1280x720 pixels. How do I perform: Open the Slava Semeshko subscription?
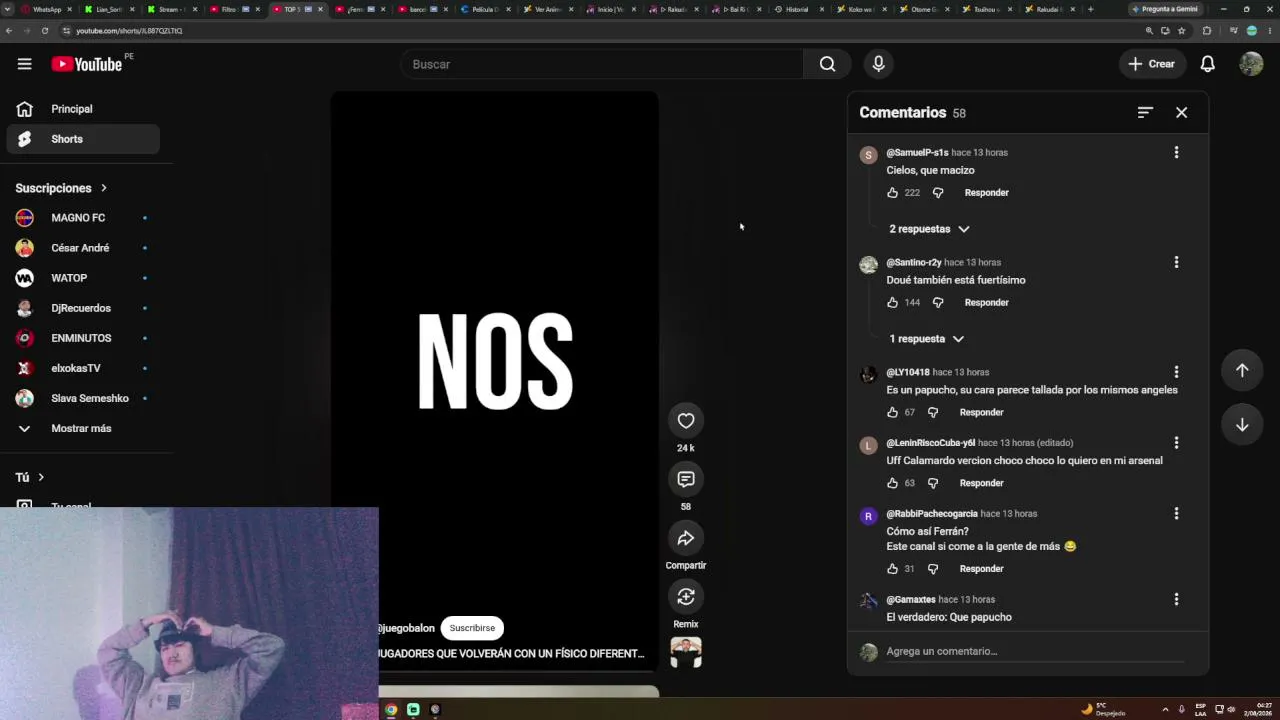pos(83,398)
